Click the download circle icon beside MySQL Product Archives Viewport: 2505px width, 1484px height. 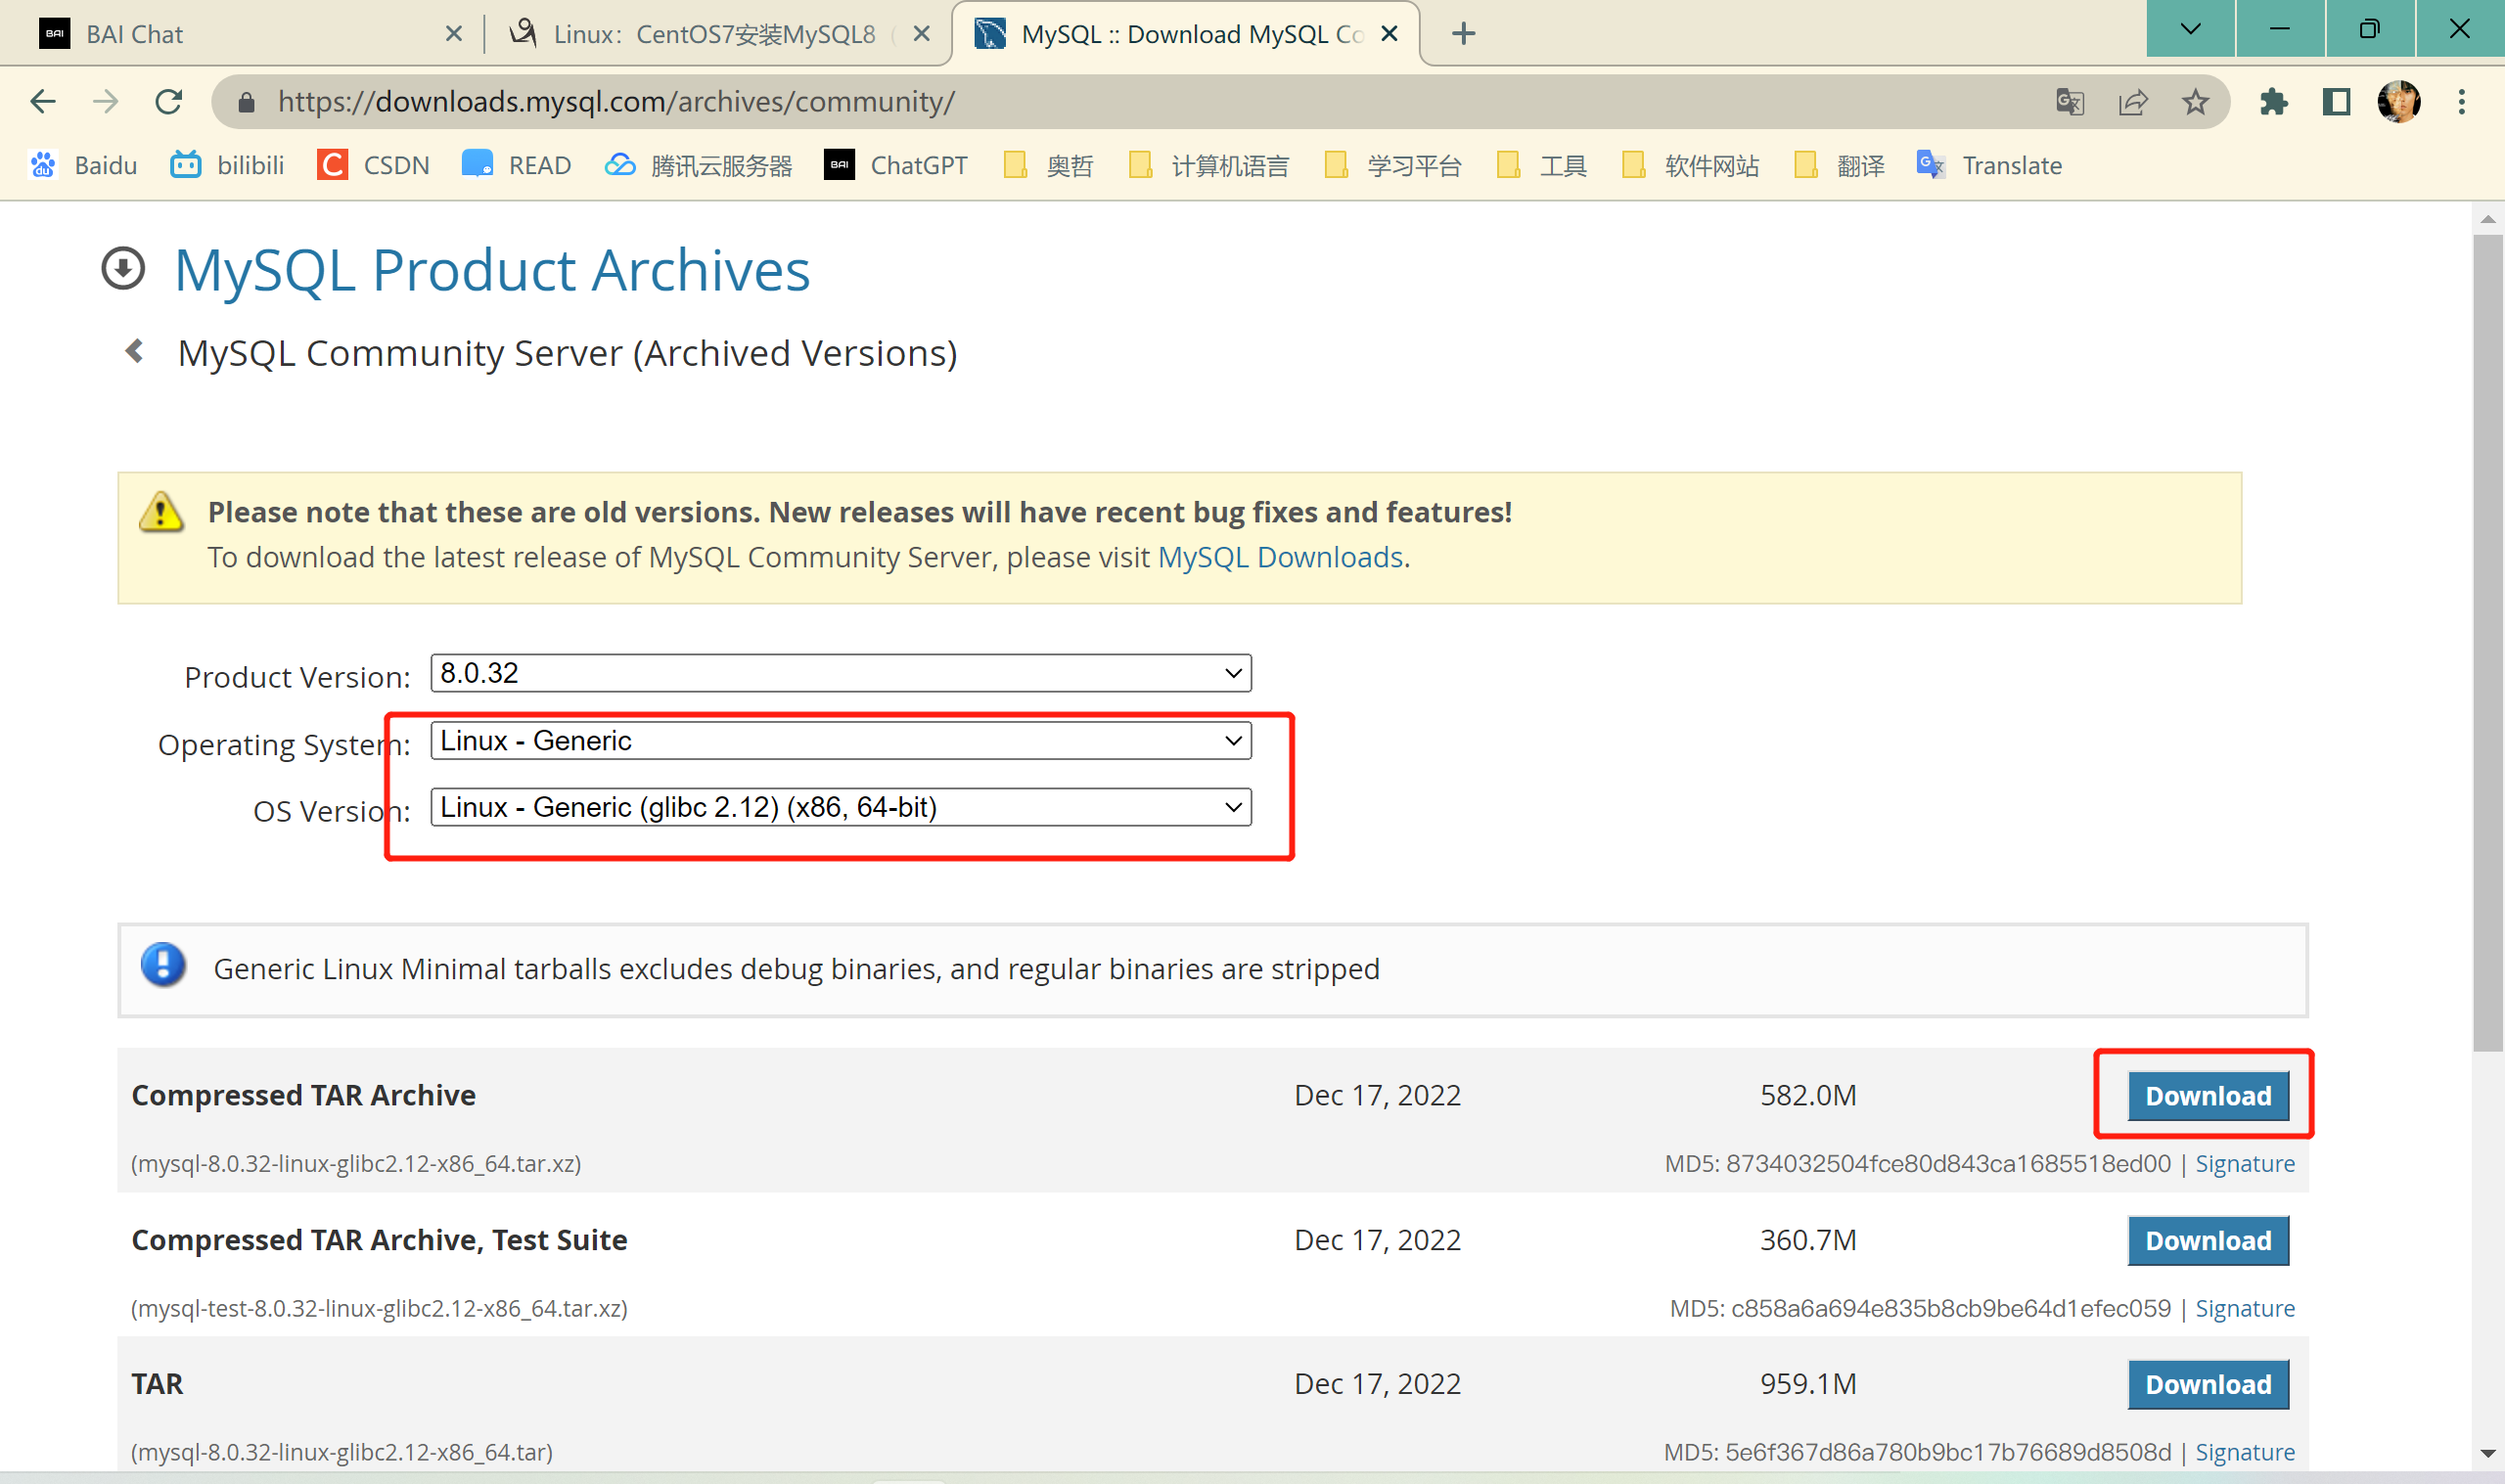pyautogui.click(x=123, y=269)
